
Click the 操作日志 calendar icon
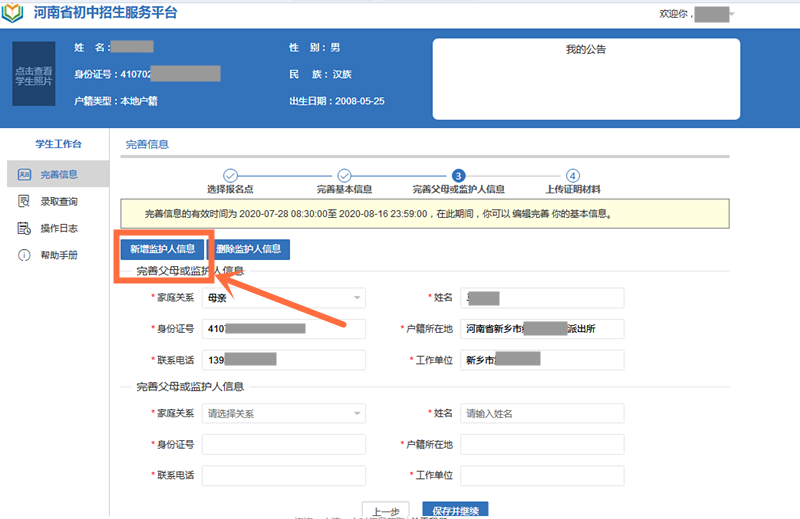(x=24, y=228)
